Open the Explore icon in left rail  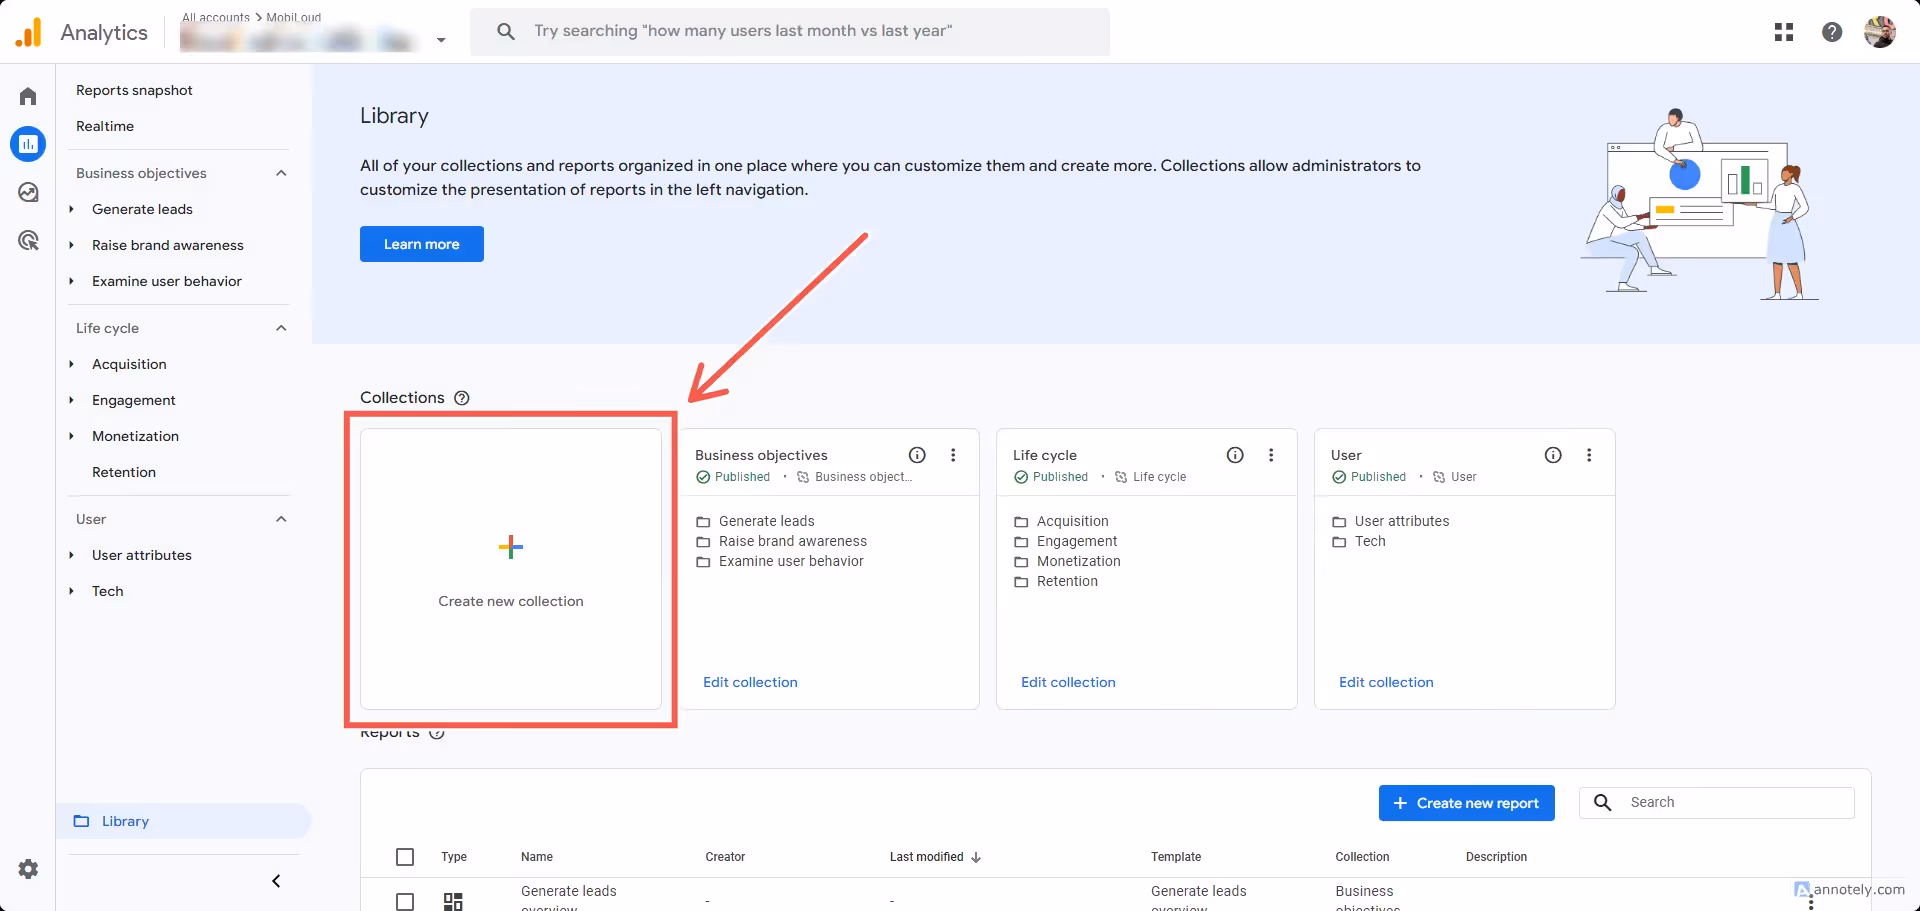[x=28, y=192]
